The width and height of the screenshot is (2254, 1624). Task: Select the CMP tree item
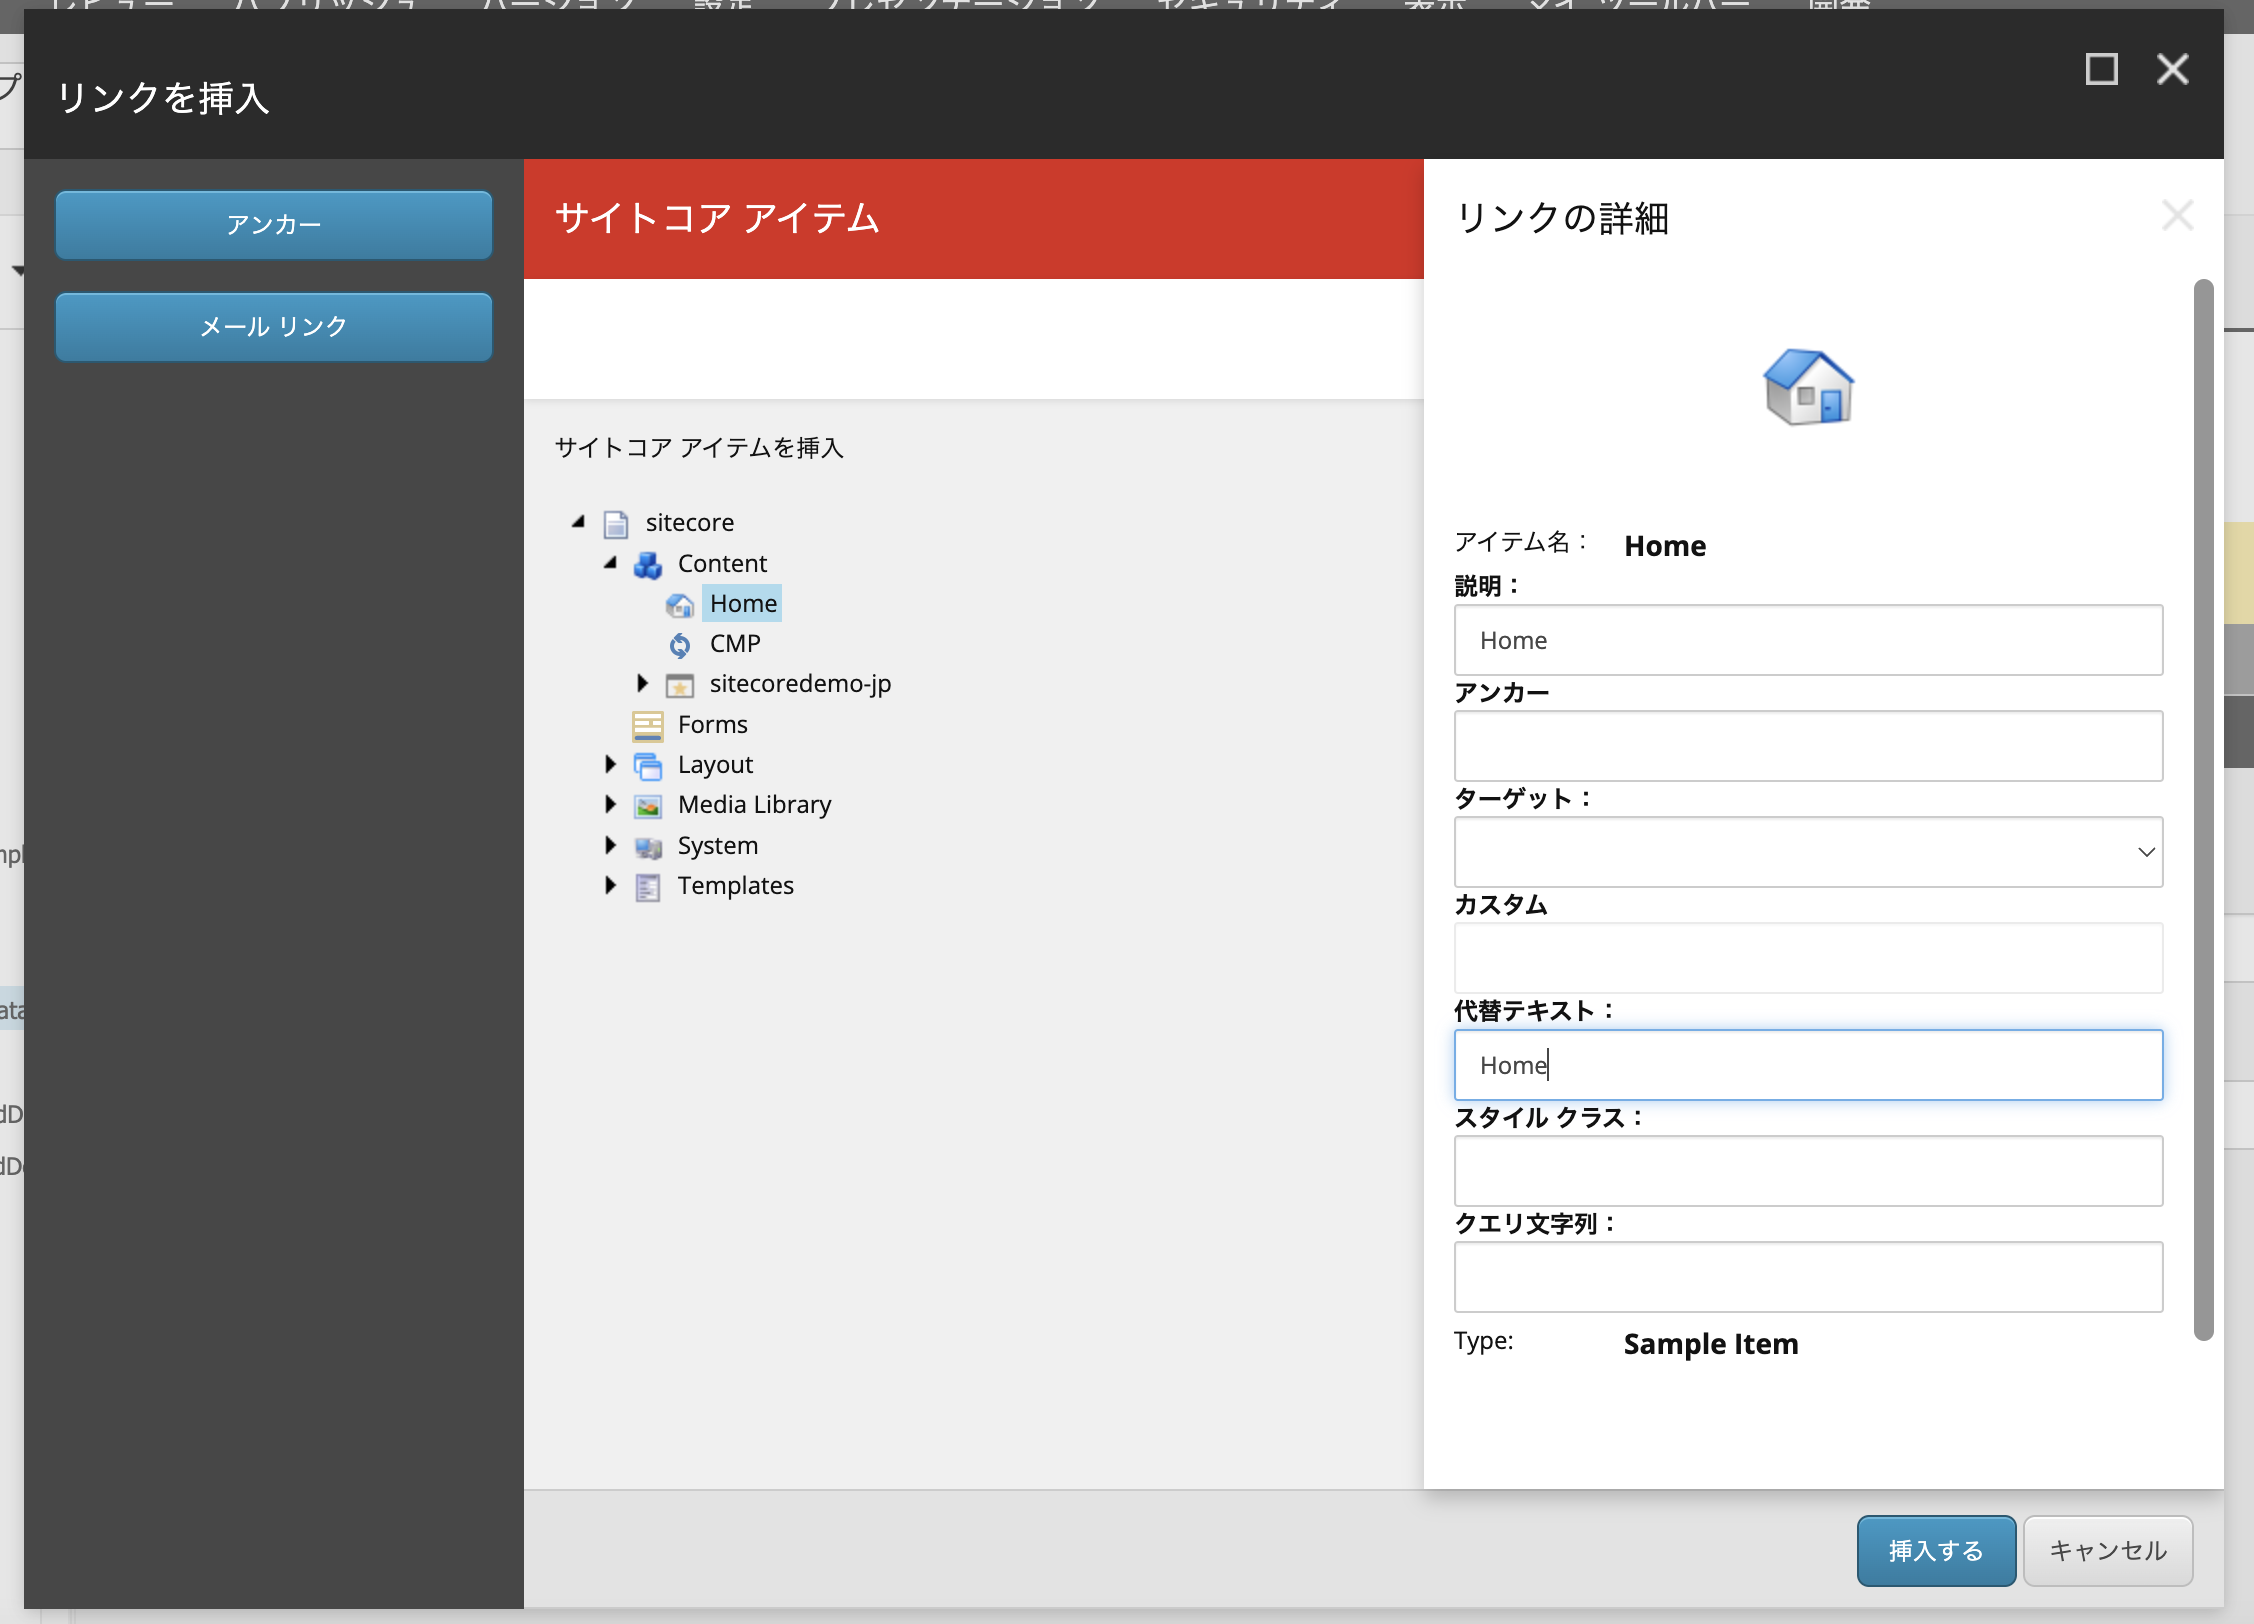(735, 643)
